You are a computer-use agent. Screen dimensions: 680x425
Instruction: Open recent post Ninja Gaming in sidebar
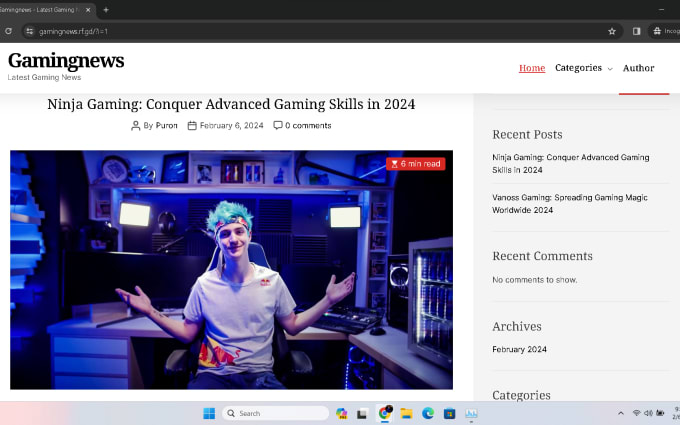click(570, 163)
